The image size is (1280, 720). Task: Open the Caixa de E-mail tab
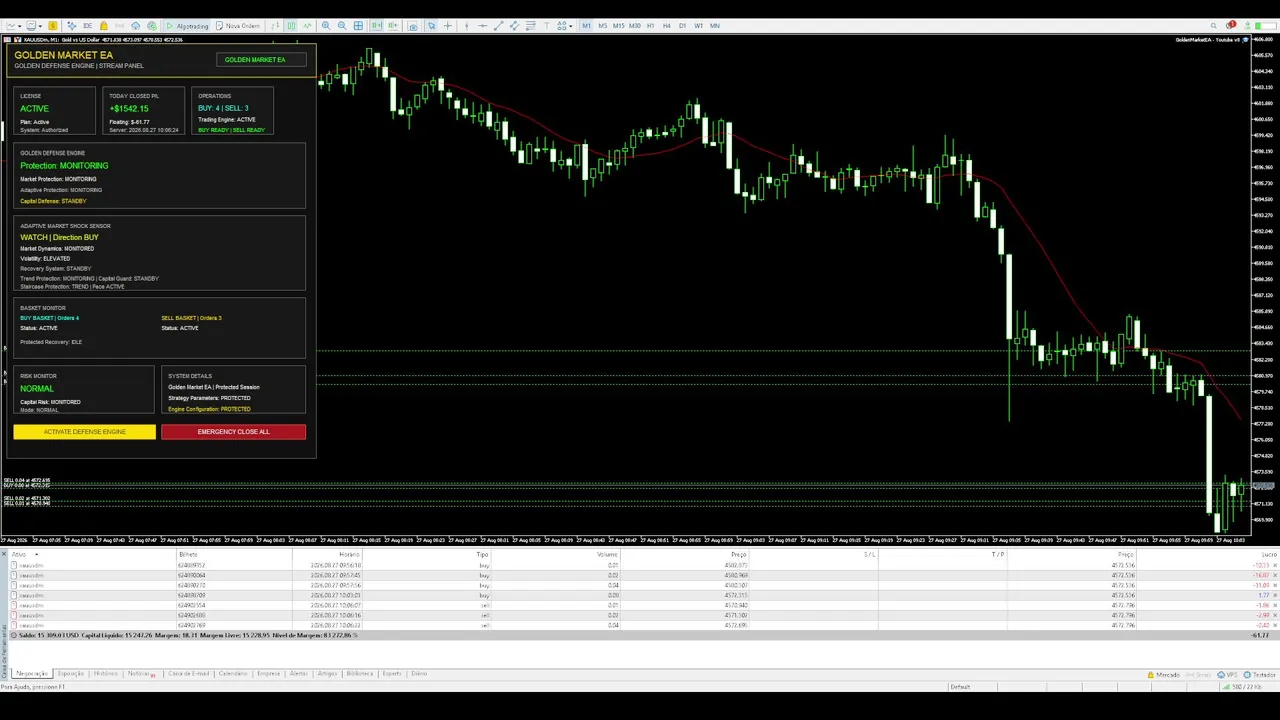[x=189, y=674]
